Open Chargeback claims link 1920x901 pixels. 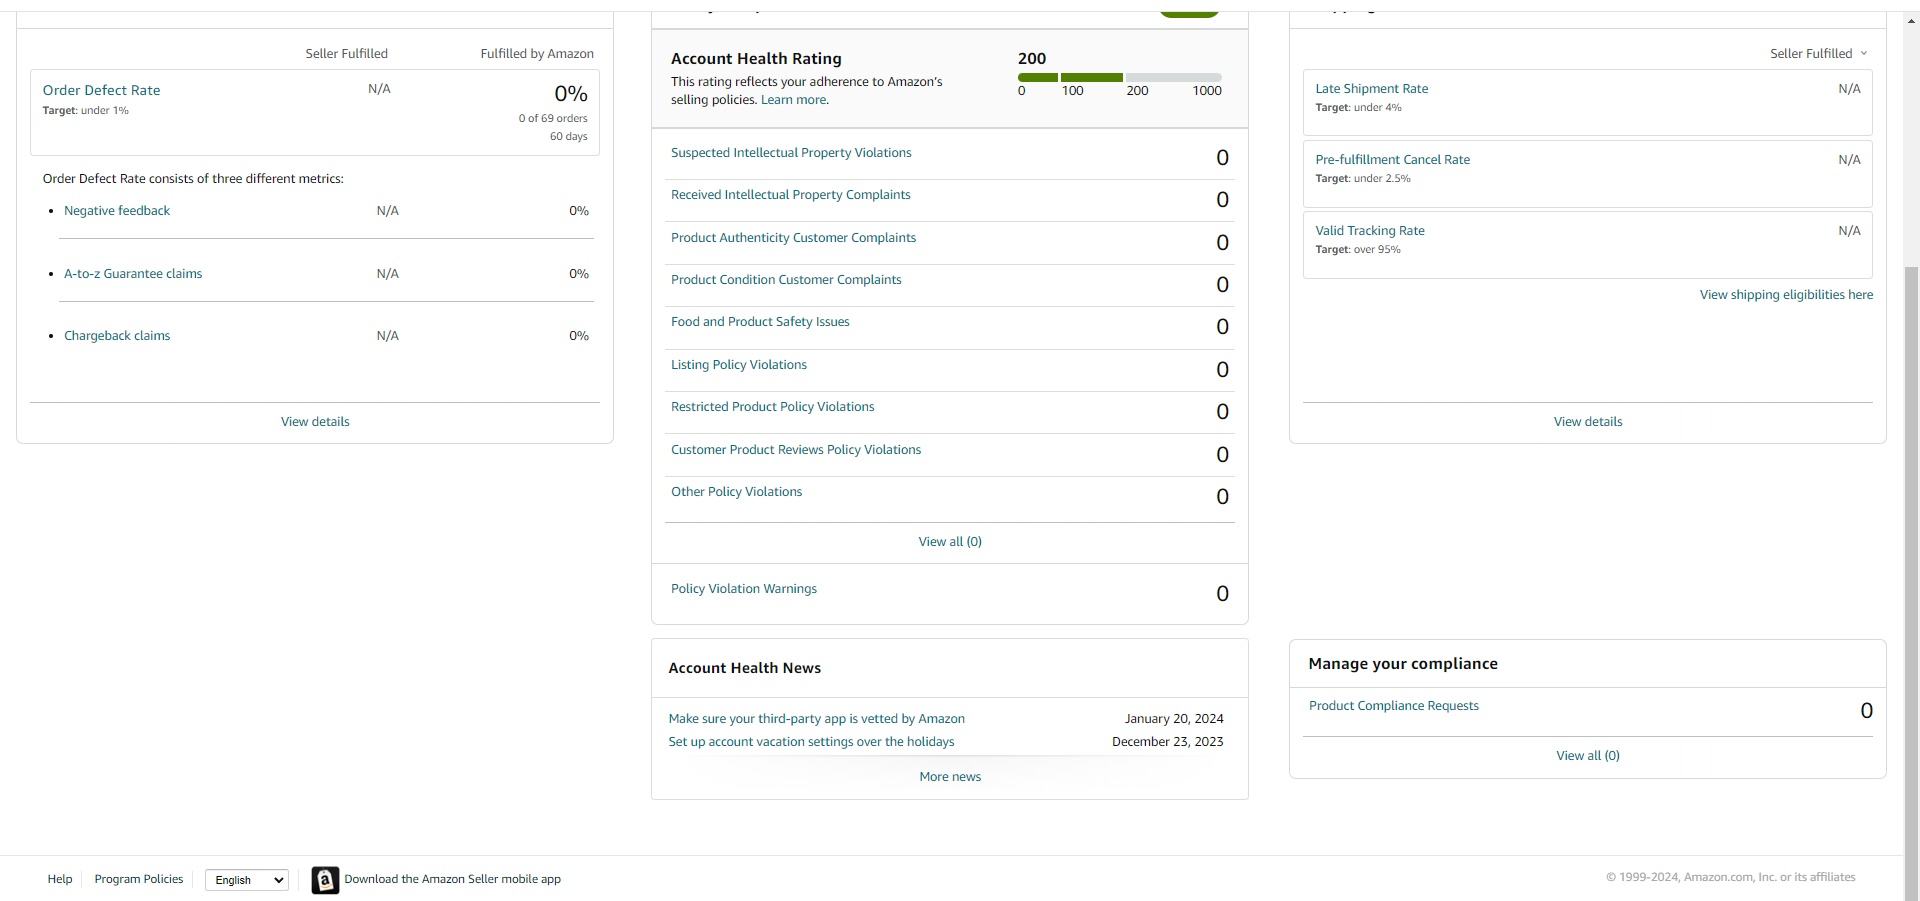pos(117,336)
